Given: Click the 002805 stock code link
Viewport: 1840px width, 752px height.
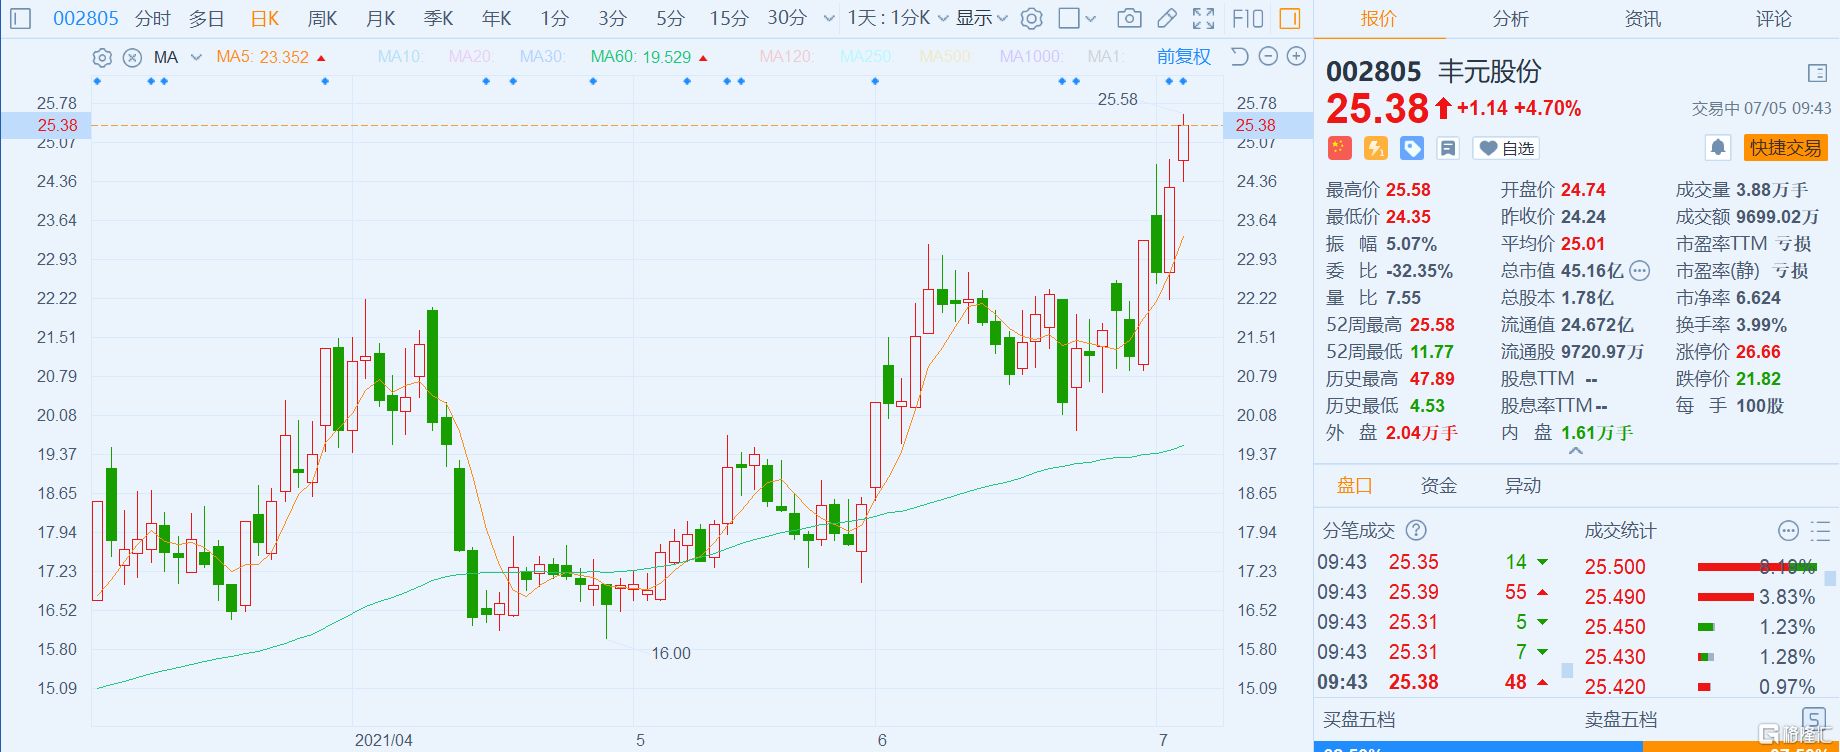Looking at the screenshot, I should coord(86,18).
